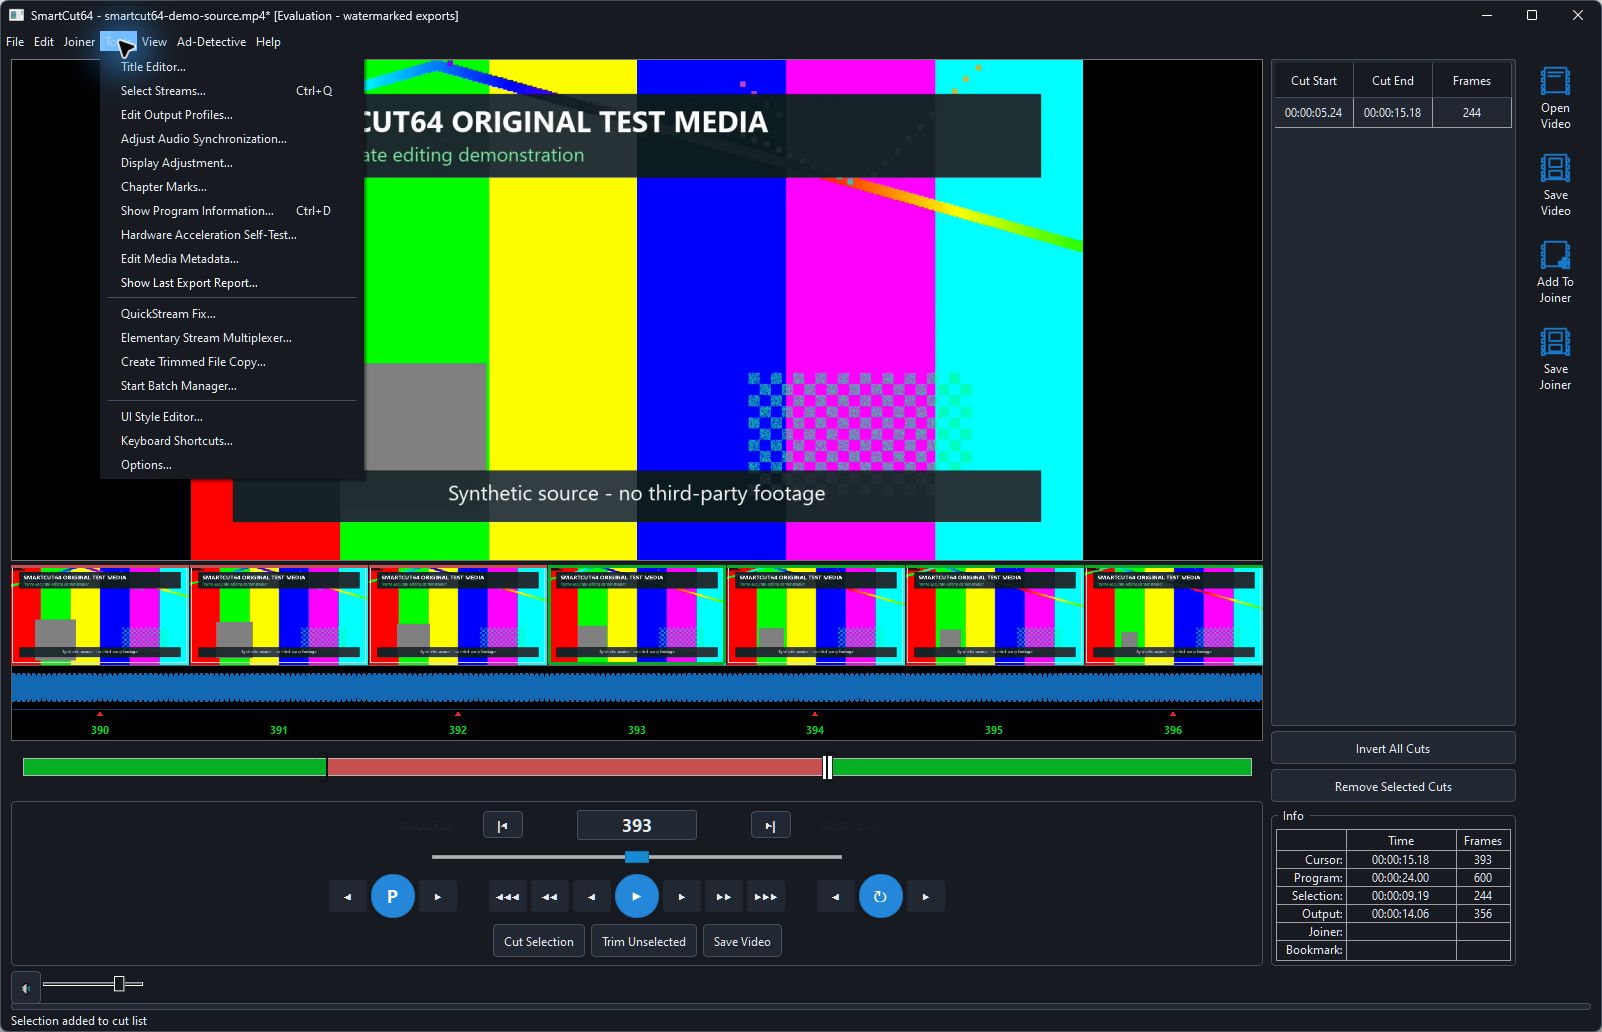Step back one frame left of Play
This screenshot has height=1032, width=1602.
click(592, 896)
